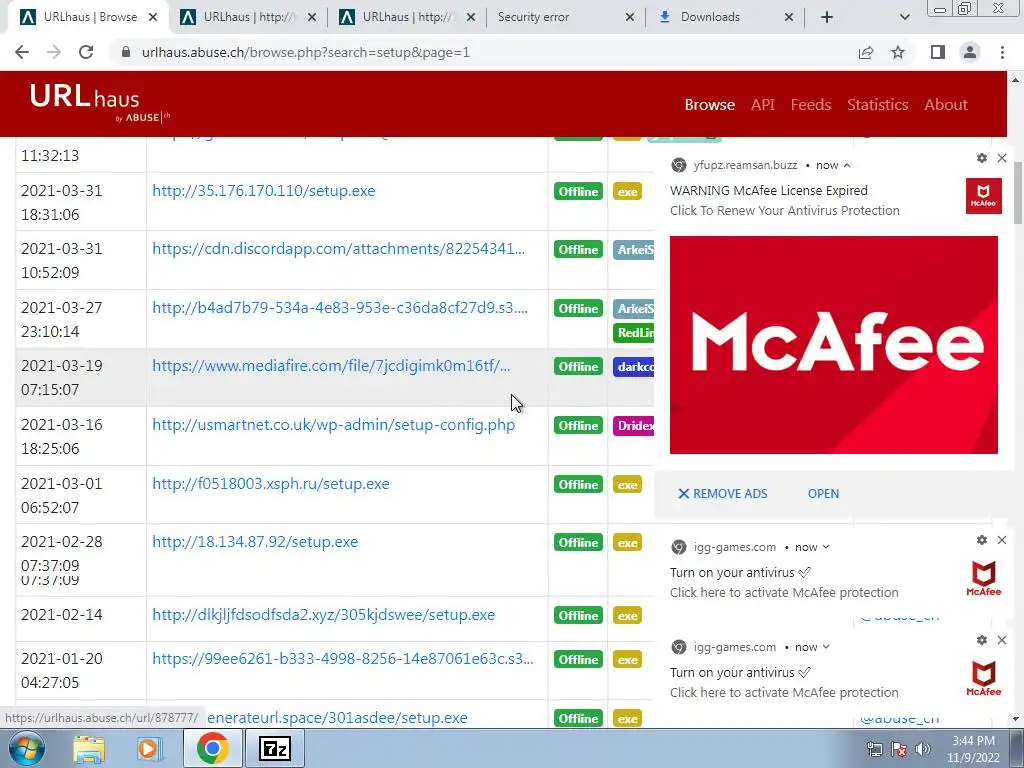Open usmartnet.co.uk setup-config.php link
This screenshot has height=768, width=1024.
pos(333,424)
